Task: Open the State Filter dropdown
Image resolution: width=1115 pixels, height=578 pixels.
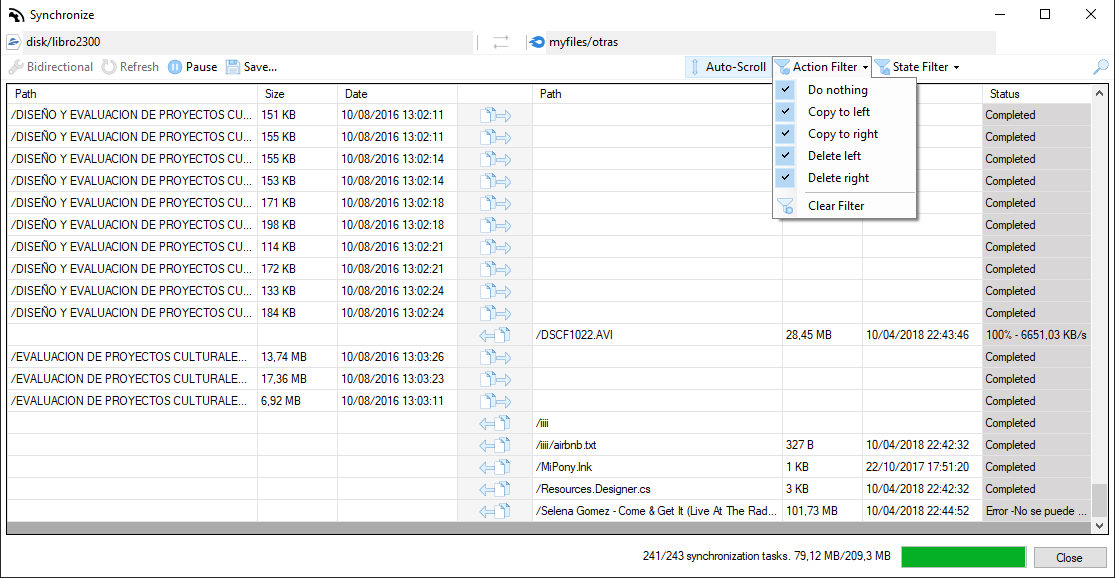Action: pos(917,67)
